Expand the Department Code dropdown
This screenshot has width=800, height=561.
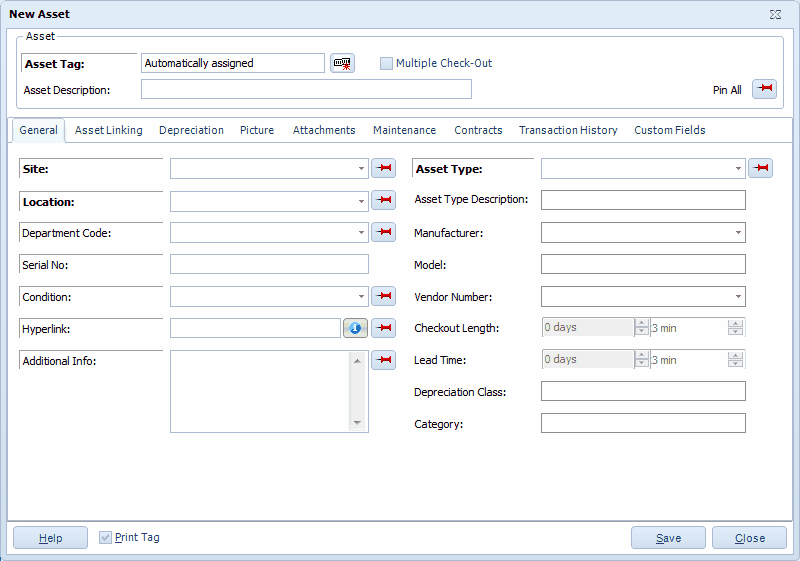pos(361,233)
